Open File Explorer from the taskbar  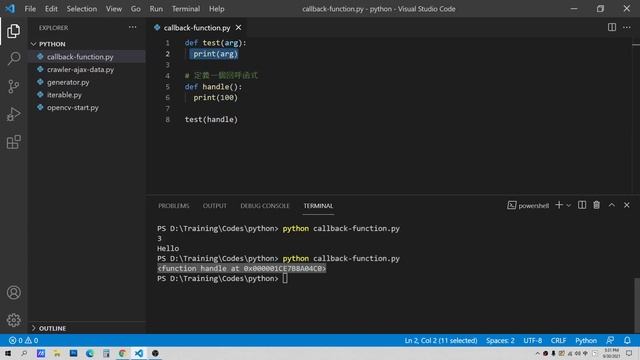point(57,353)
